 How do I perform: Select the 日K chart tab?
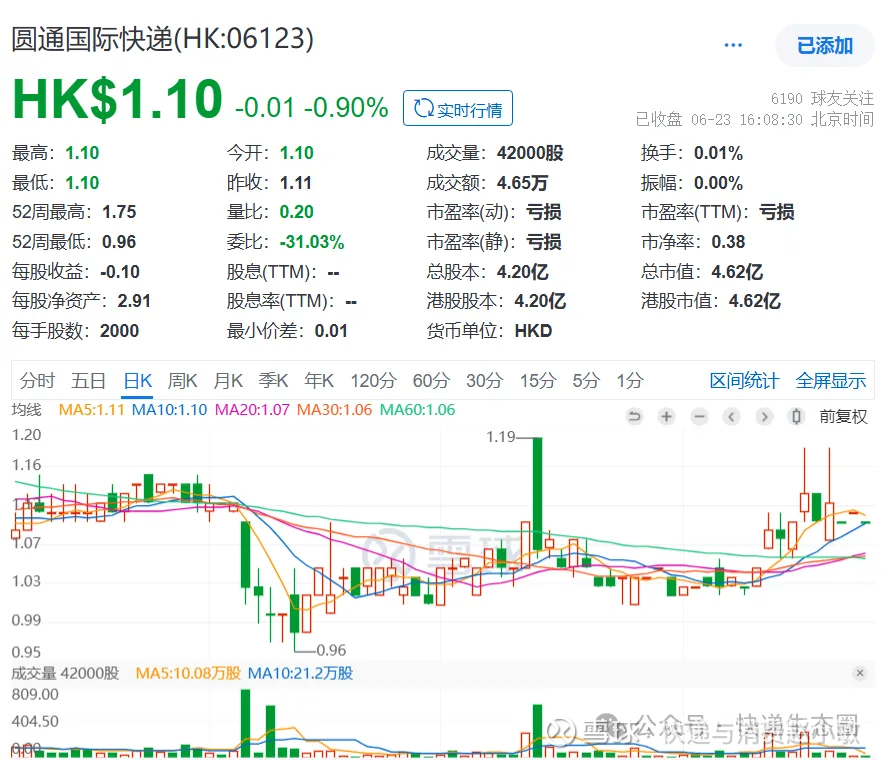click(137, 381)
